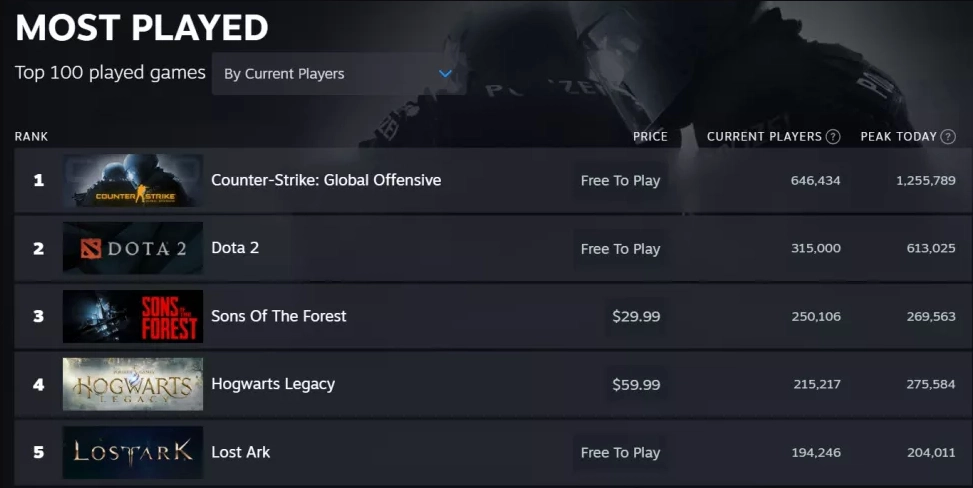Click the Peak Today question mark icon
The width and height of the screenshot is (973, 488).
coord(948,137)
